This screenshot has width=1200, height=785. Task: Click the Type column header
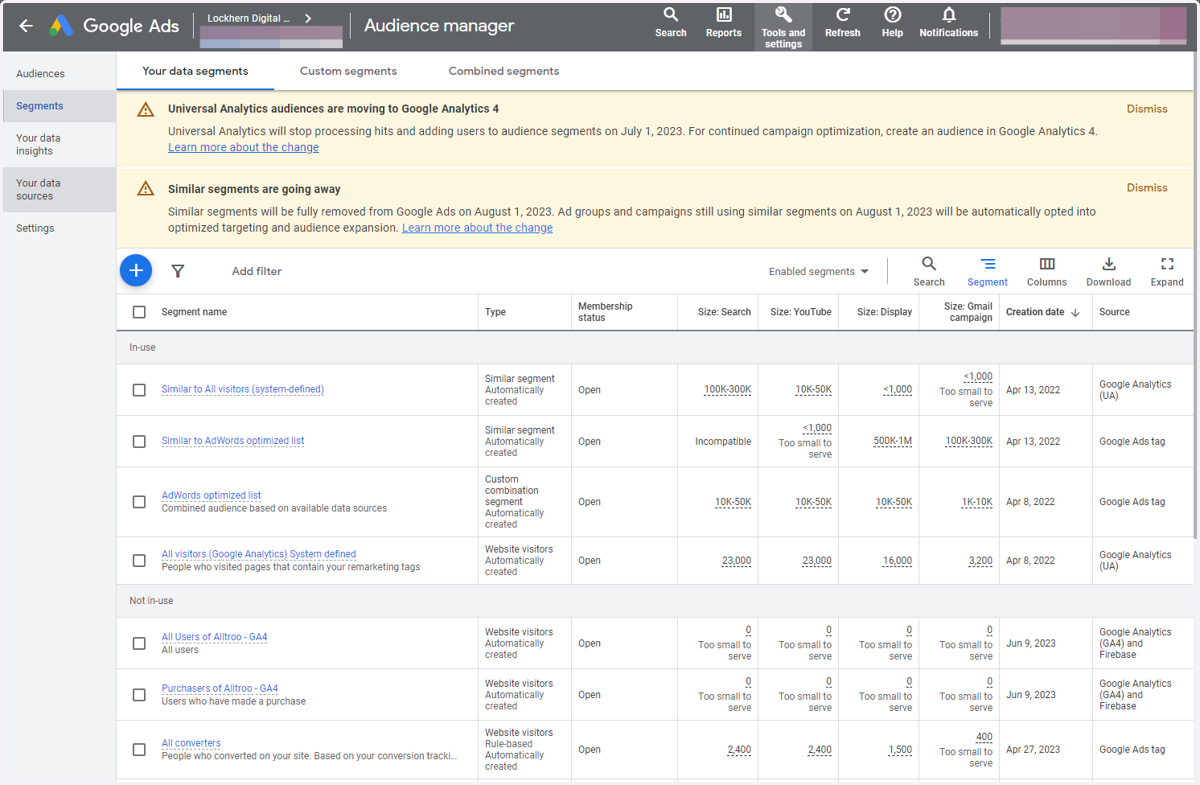point(495,312)
